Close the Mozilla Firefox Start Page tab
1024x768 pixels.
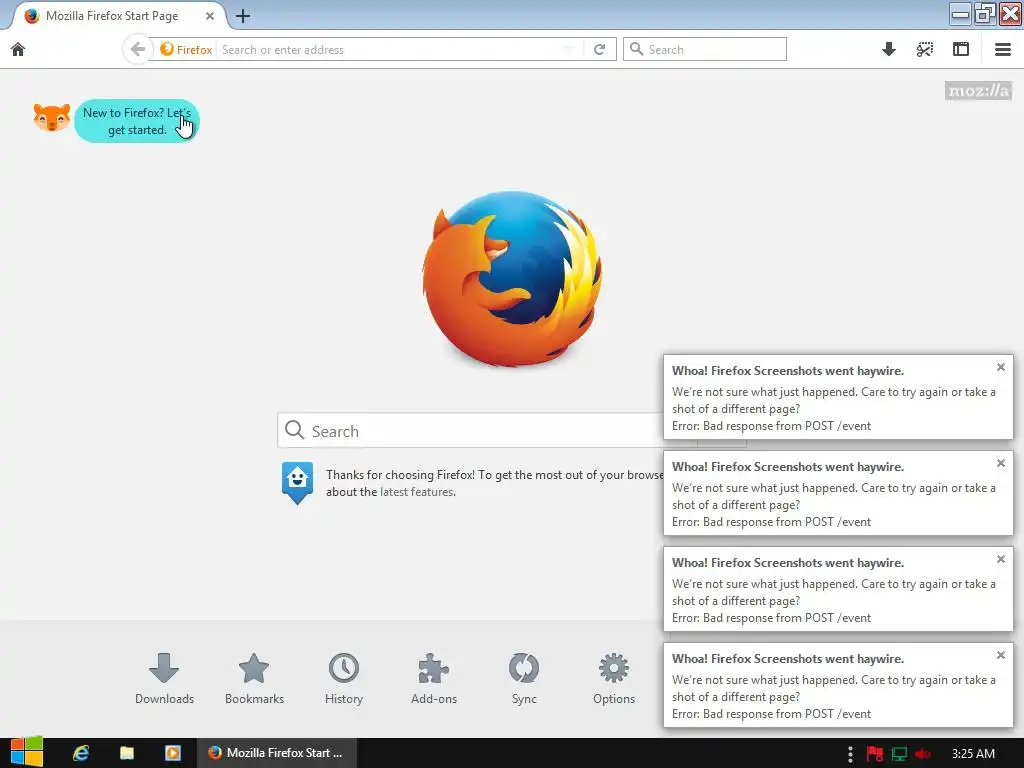pos(210,16)
